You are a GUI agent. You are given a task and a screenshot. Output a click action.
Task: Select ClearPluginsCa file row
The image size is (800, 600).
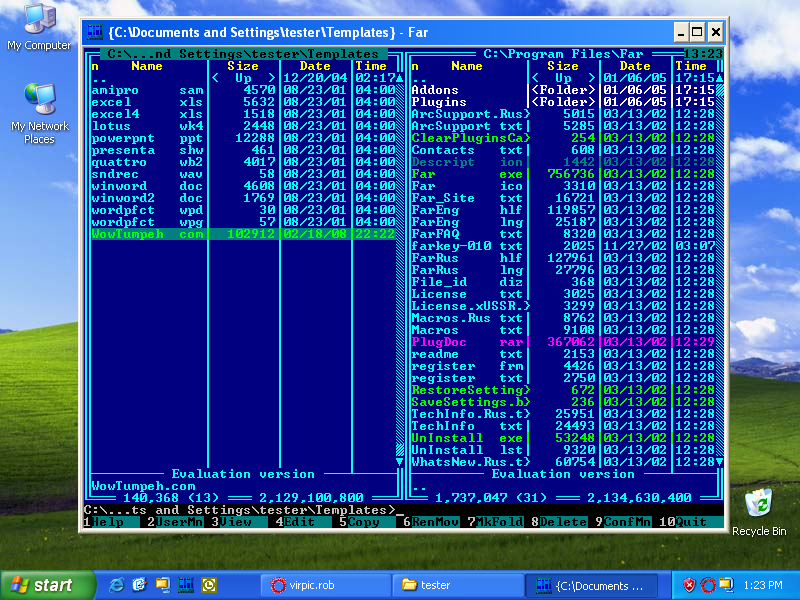click(563, 138)
